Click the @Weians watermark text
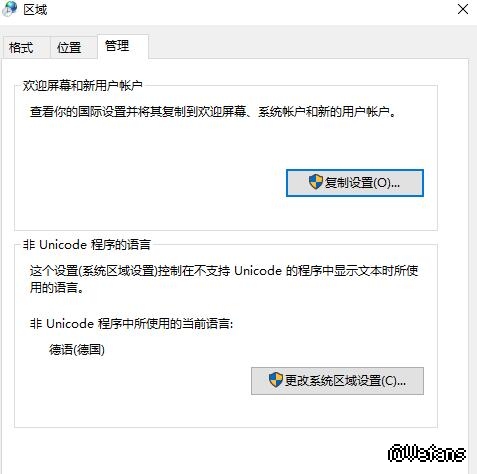 pyautogui.click(x=427, y=453)
